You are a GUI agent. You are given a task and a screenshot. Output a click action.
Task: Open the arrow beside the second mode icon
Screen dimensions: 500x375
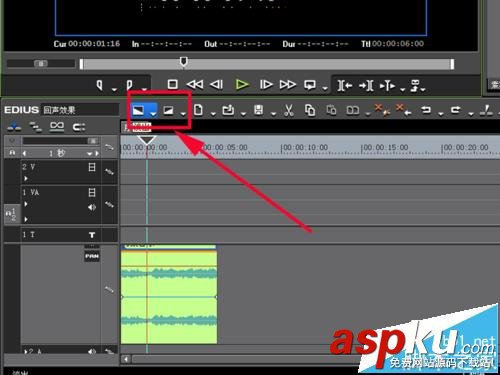183,114
